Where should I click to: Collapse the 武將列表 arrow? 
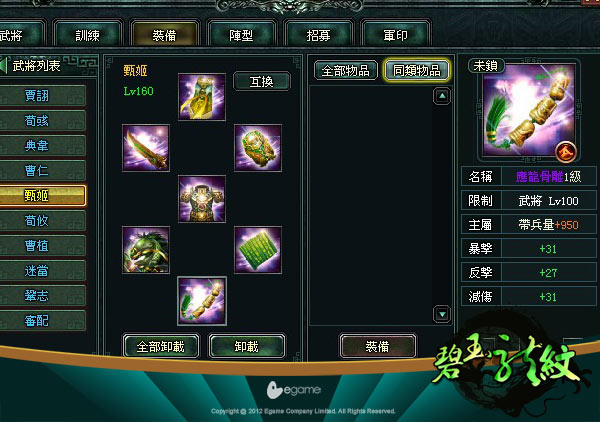click(x=4, y=66)
